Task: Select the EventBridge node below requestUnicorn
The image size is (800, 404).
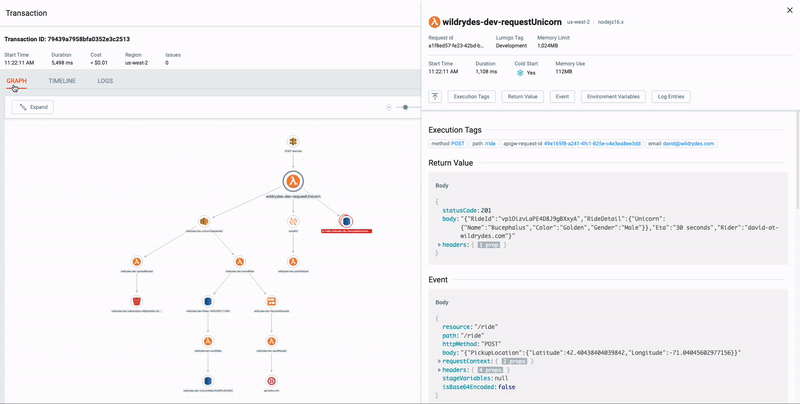Action: [x=293, y=221]
